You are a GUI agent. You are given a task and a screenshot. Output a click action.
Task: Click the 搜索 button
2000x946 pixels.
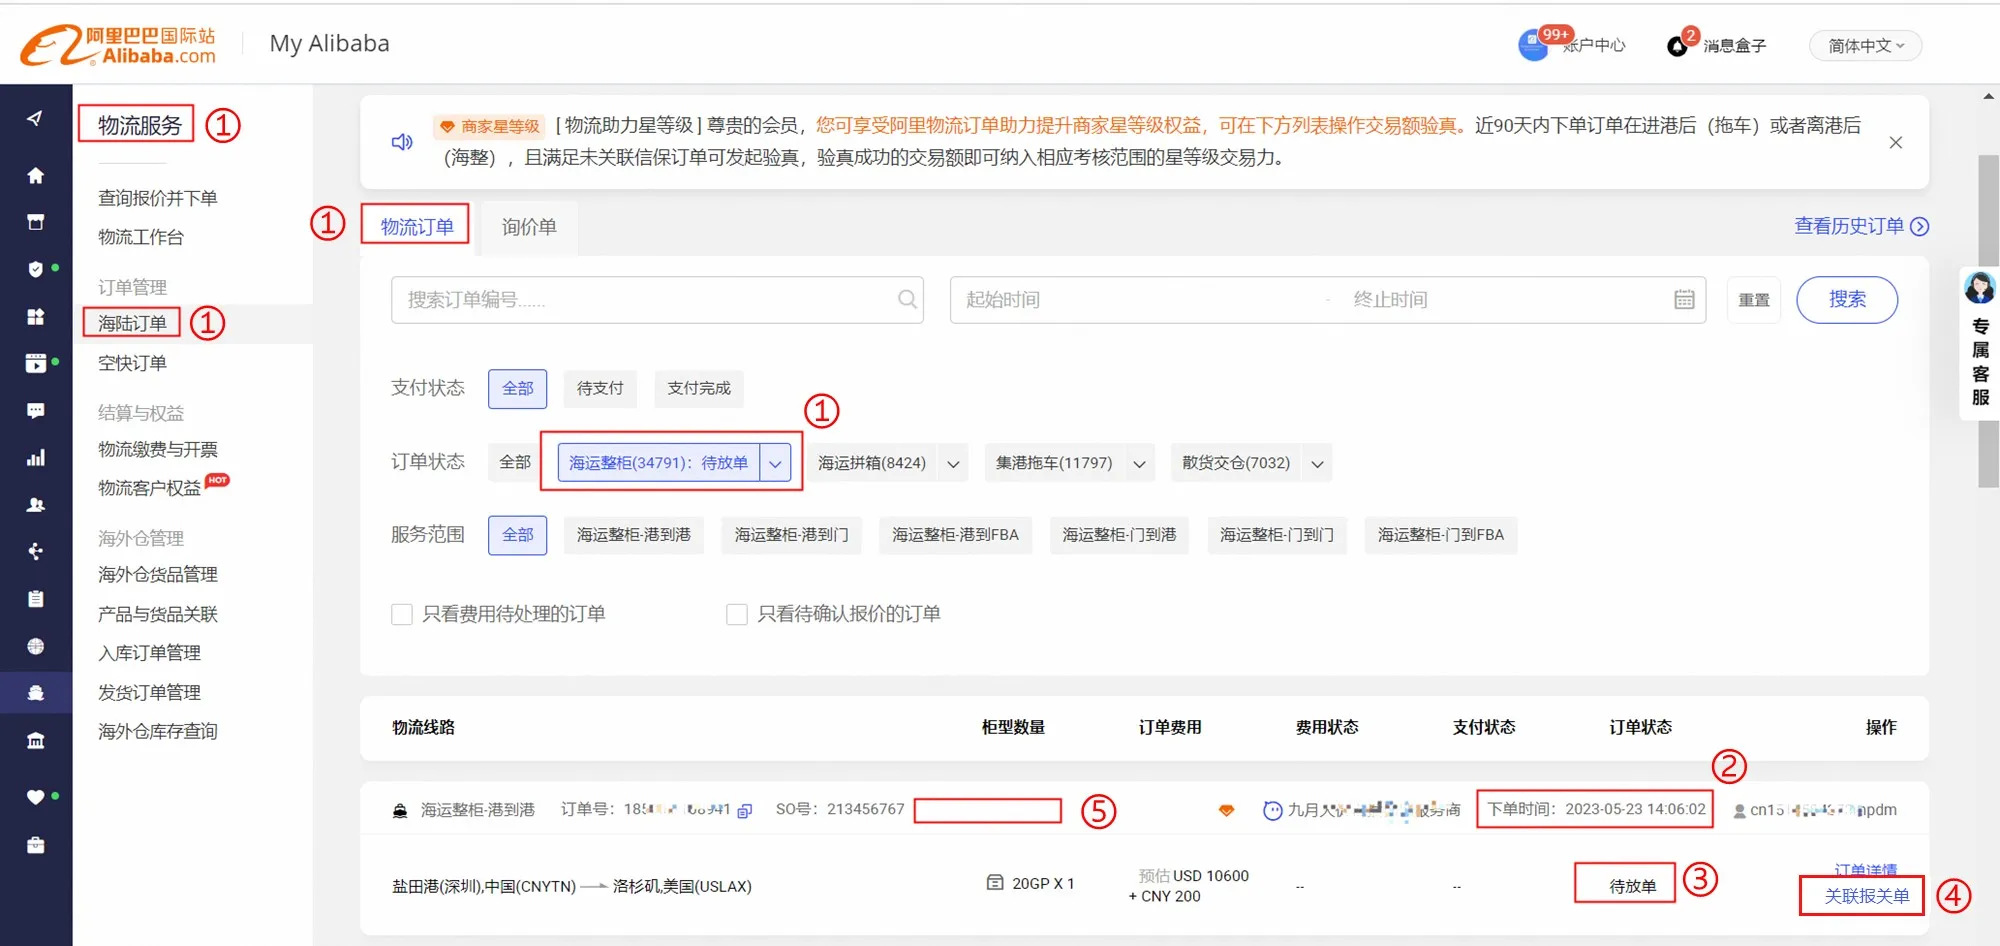1846,300
